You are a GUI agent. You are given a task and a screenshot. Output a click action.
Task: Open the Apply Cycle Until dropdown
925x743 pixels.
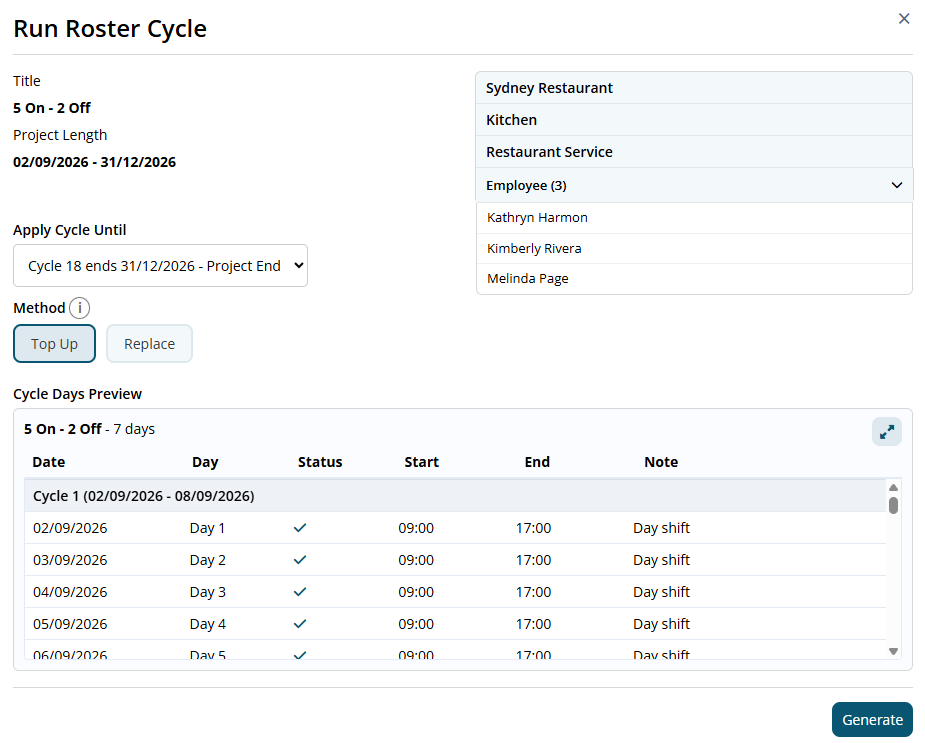point(160,266)
